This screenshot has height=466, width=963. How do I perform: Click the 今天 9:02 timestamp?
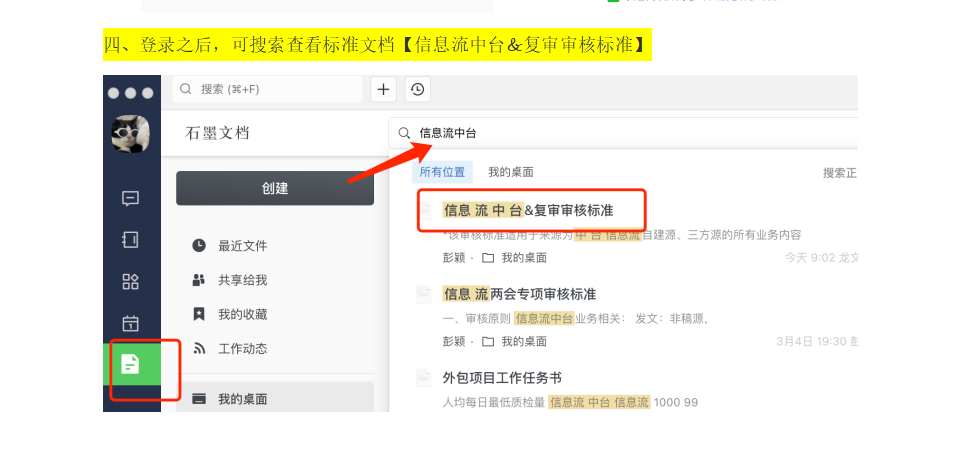(x=810, y=258)
